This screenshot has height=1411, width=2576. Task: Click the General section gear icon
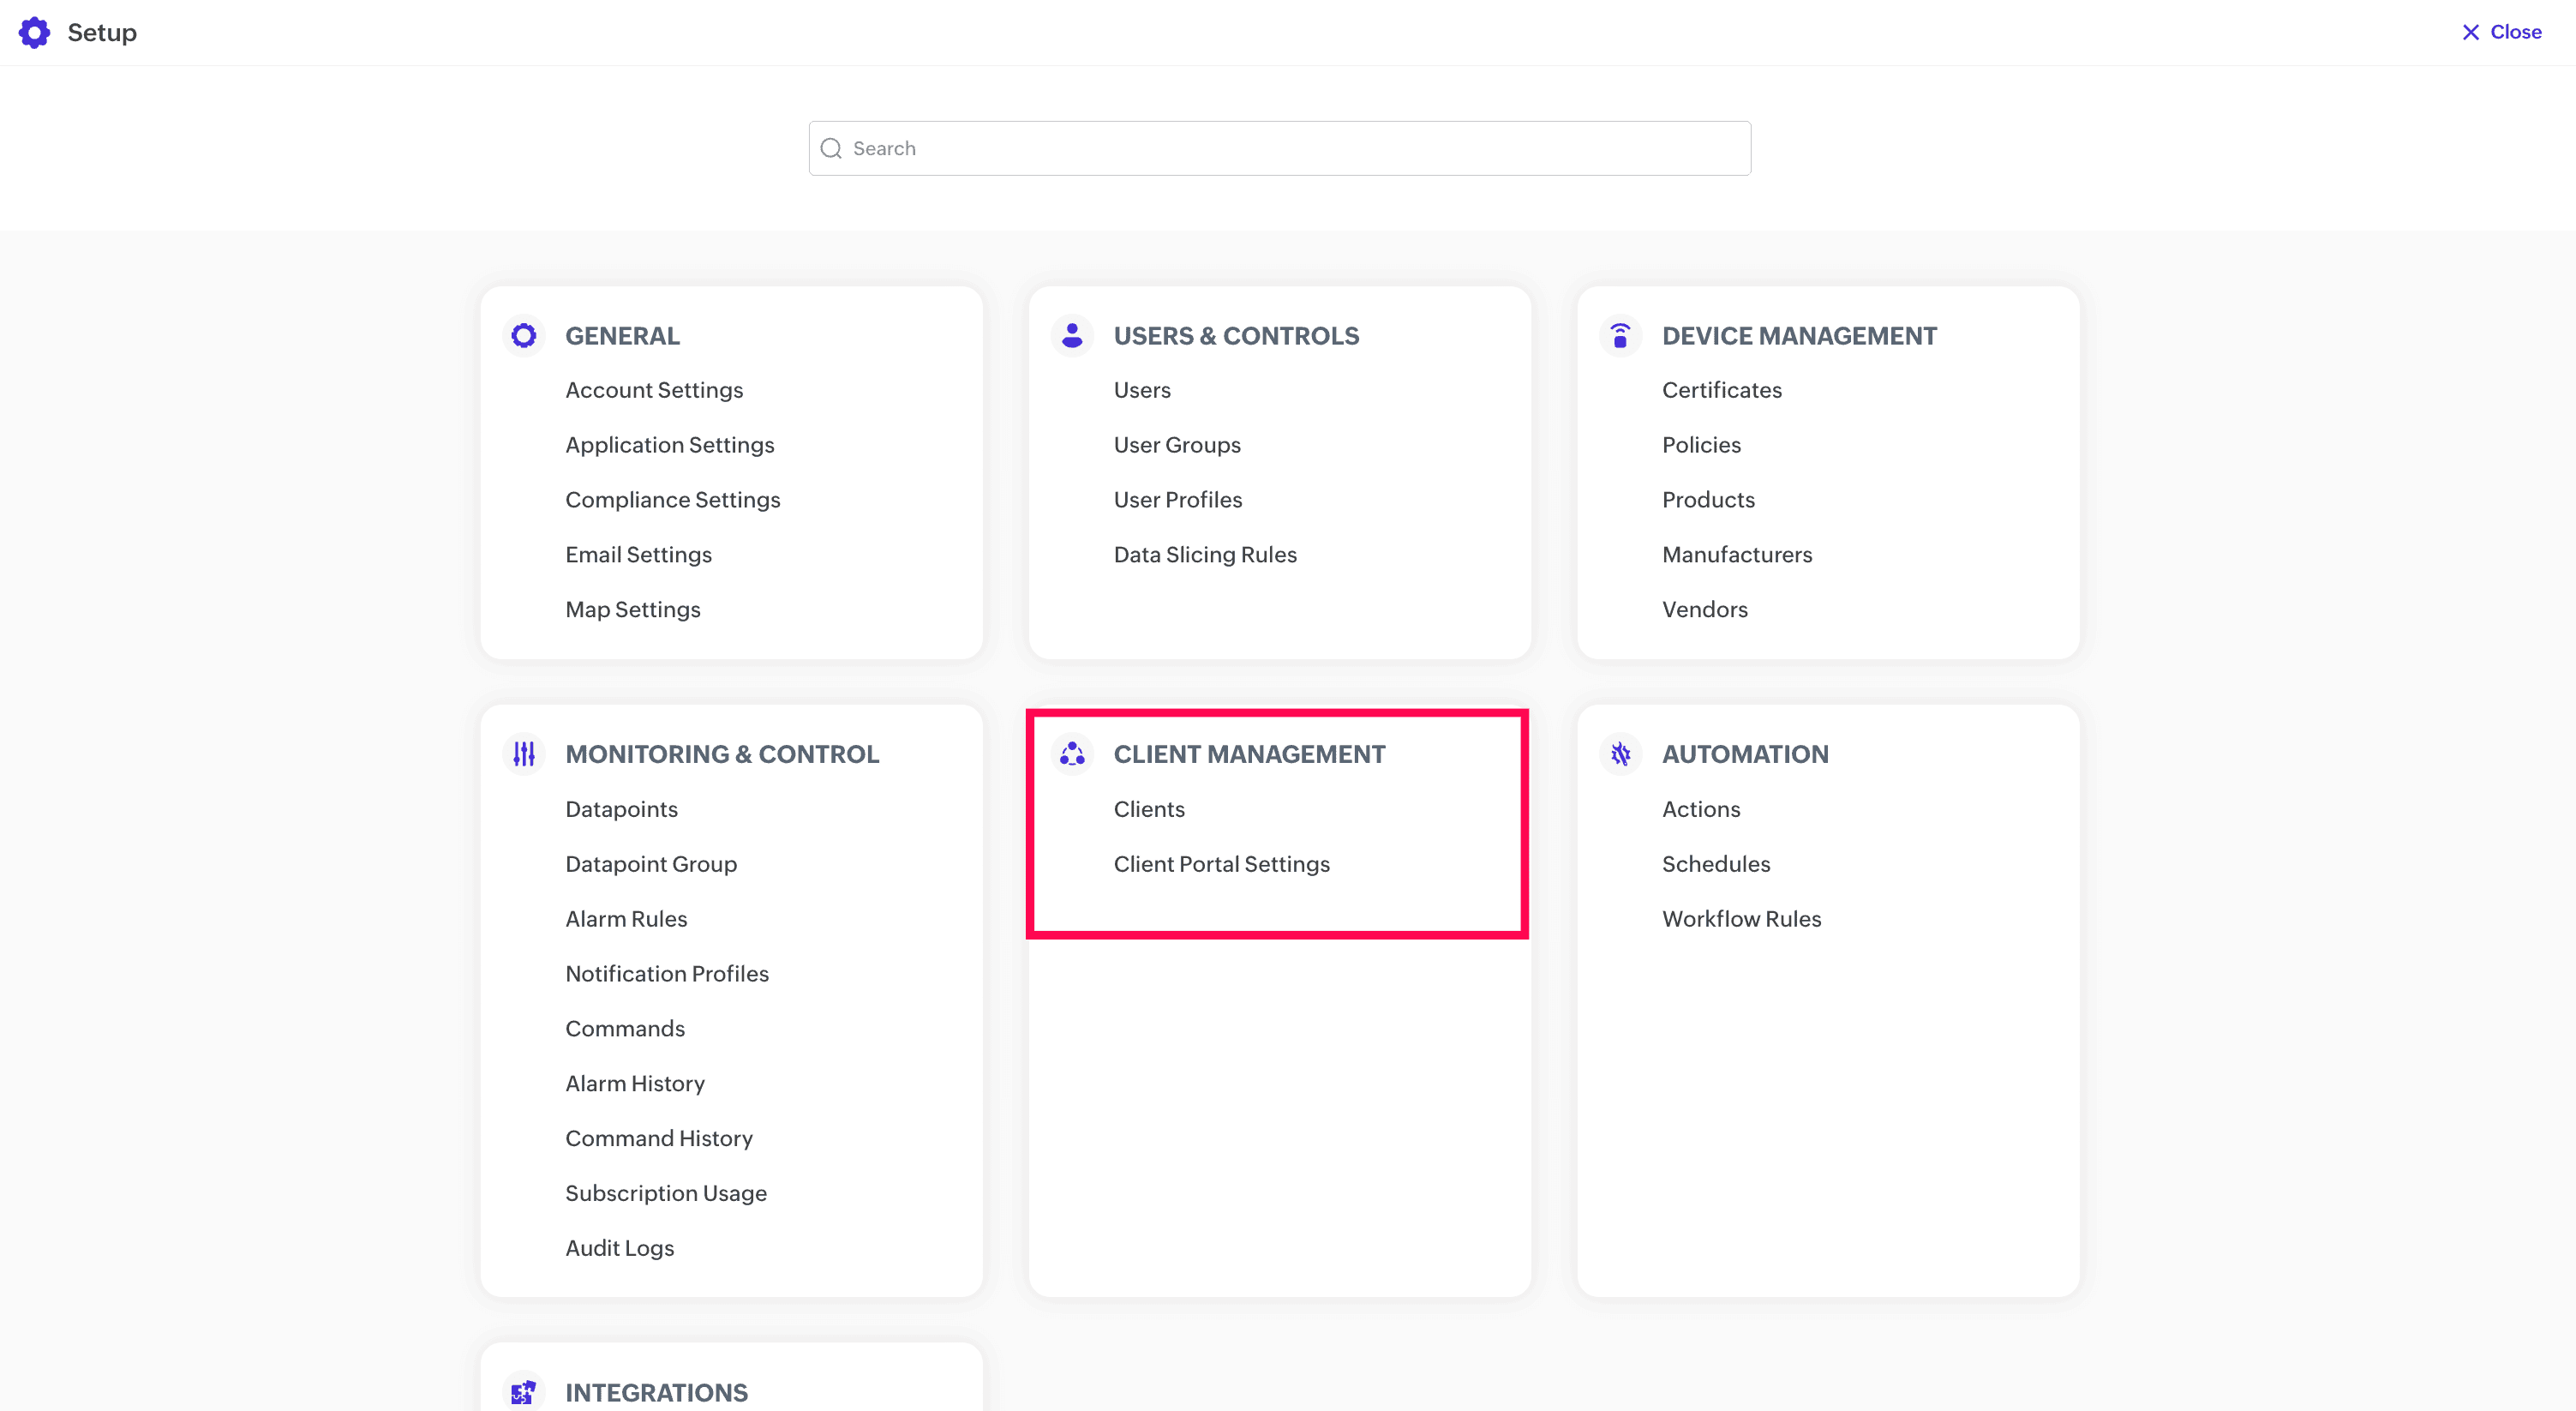click(523, 335)
